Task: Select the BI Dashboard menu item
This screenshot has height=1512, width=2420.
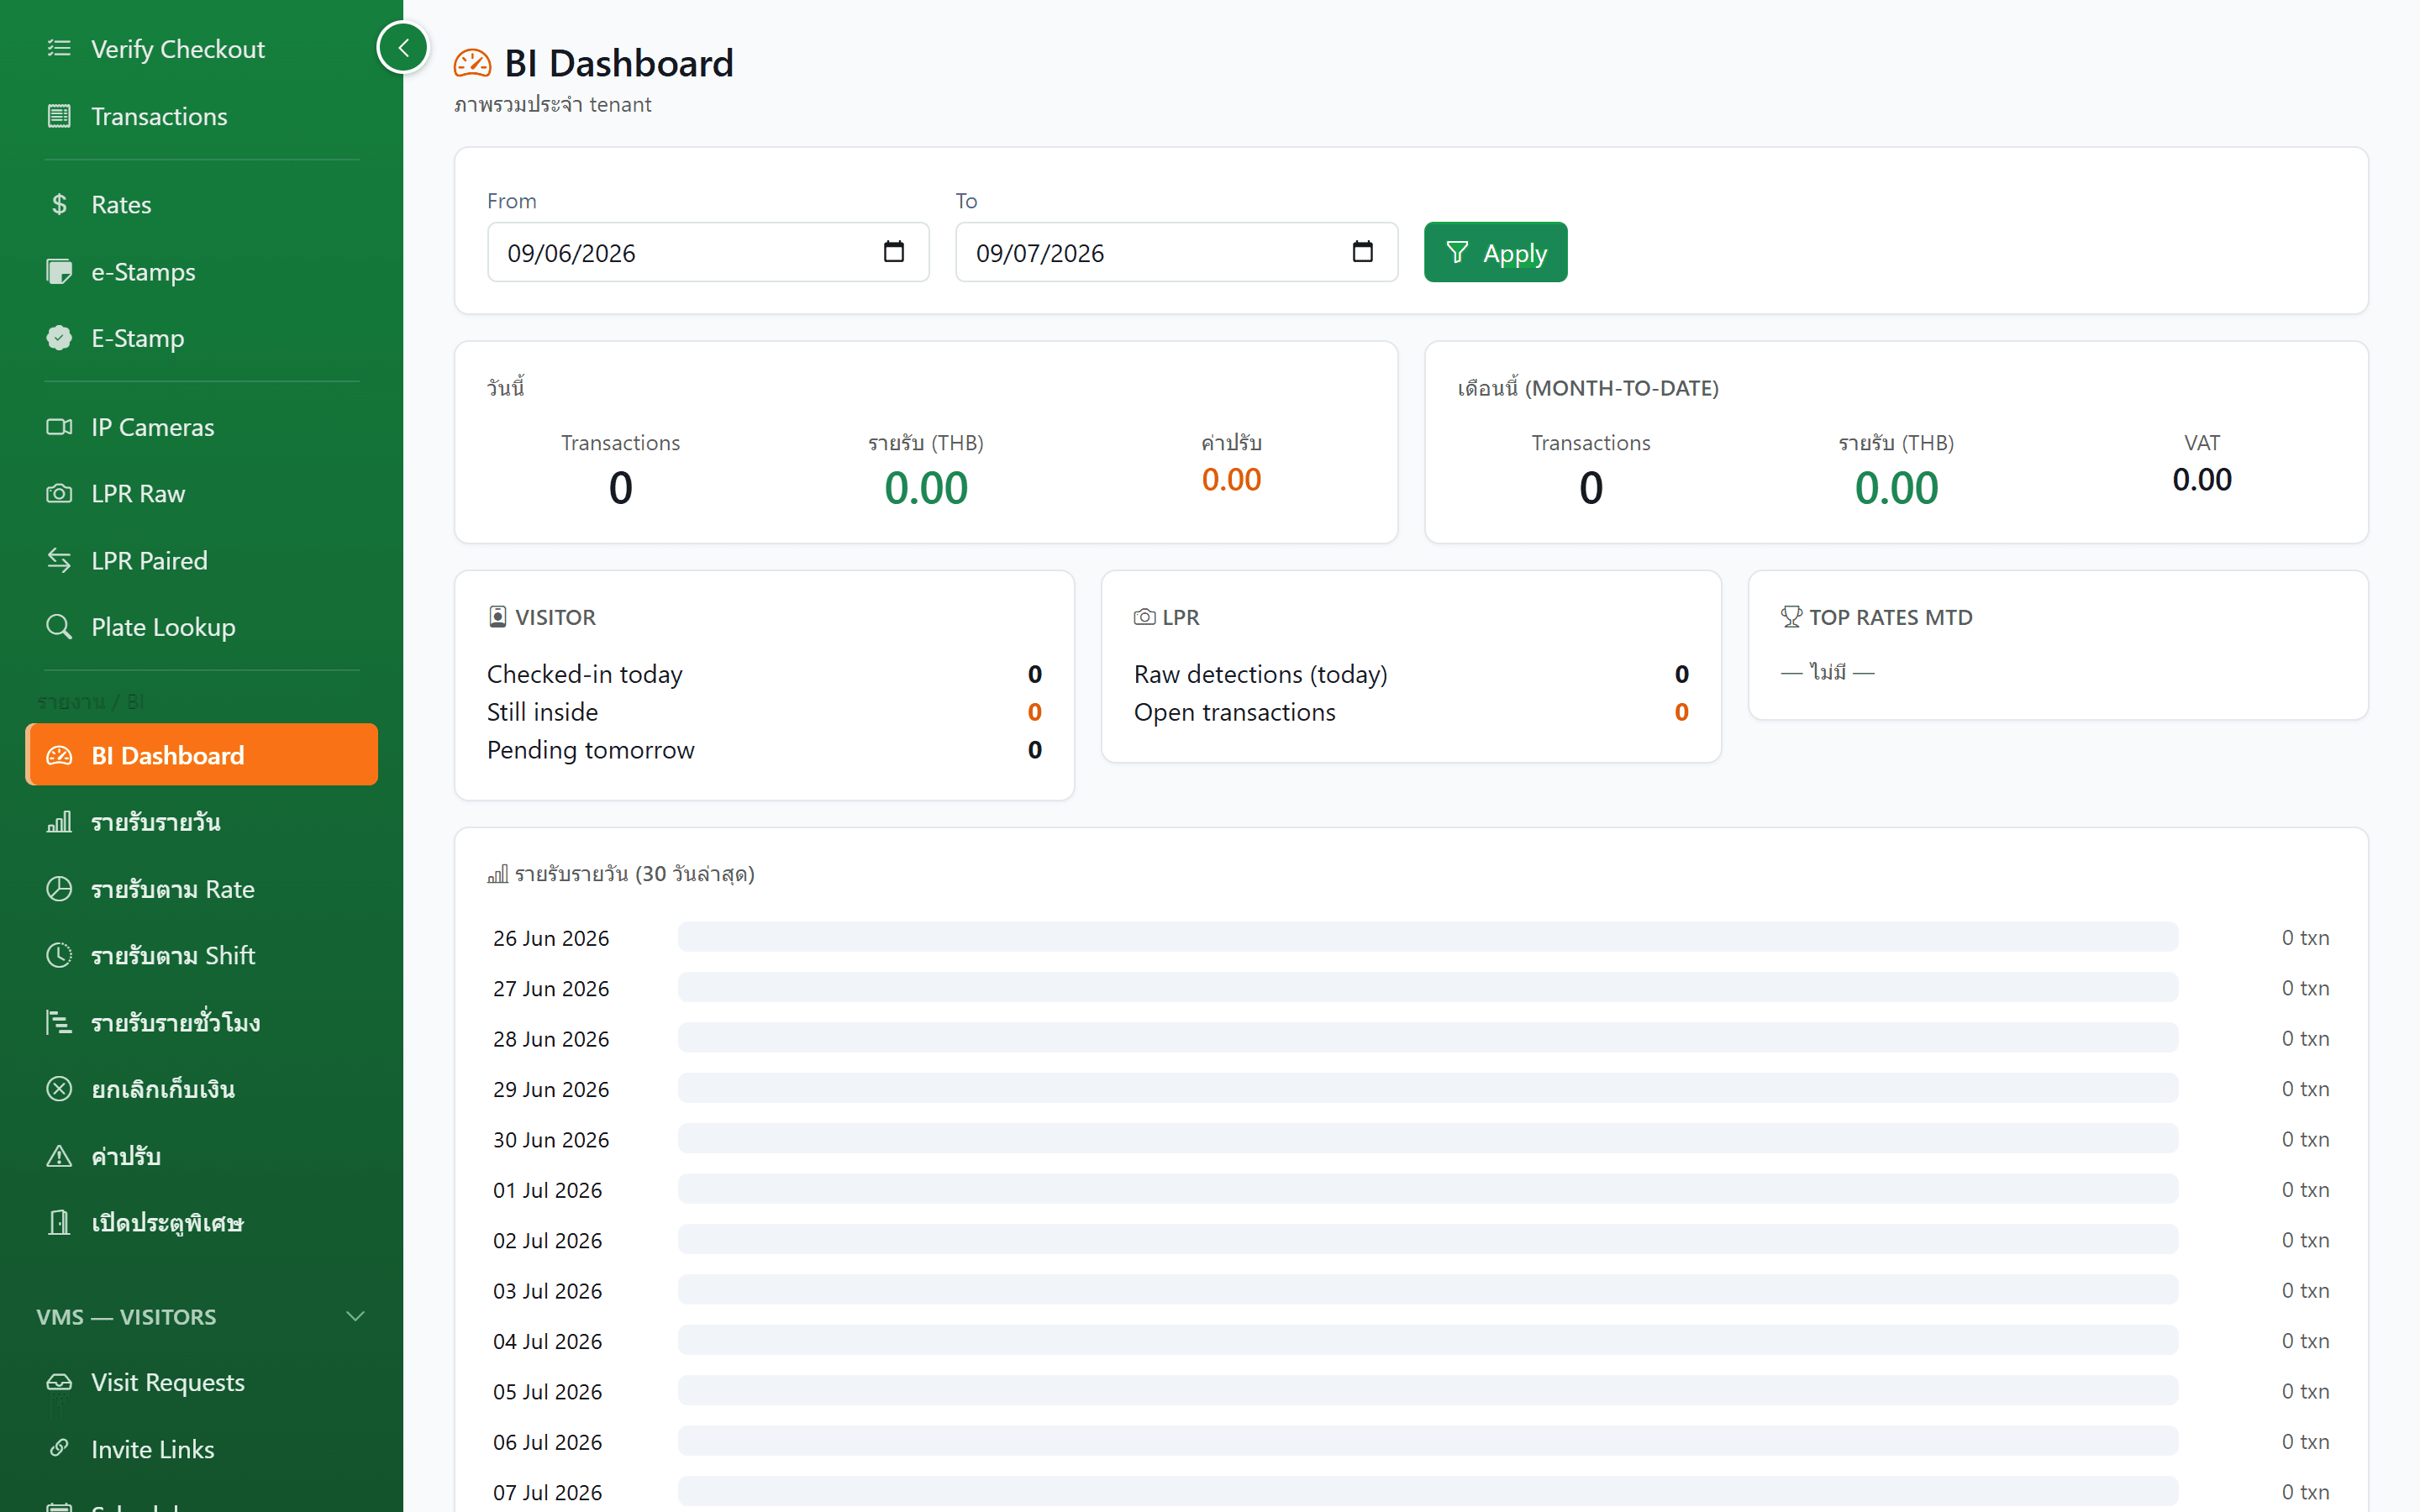Action: point(202,755)
